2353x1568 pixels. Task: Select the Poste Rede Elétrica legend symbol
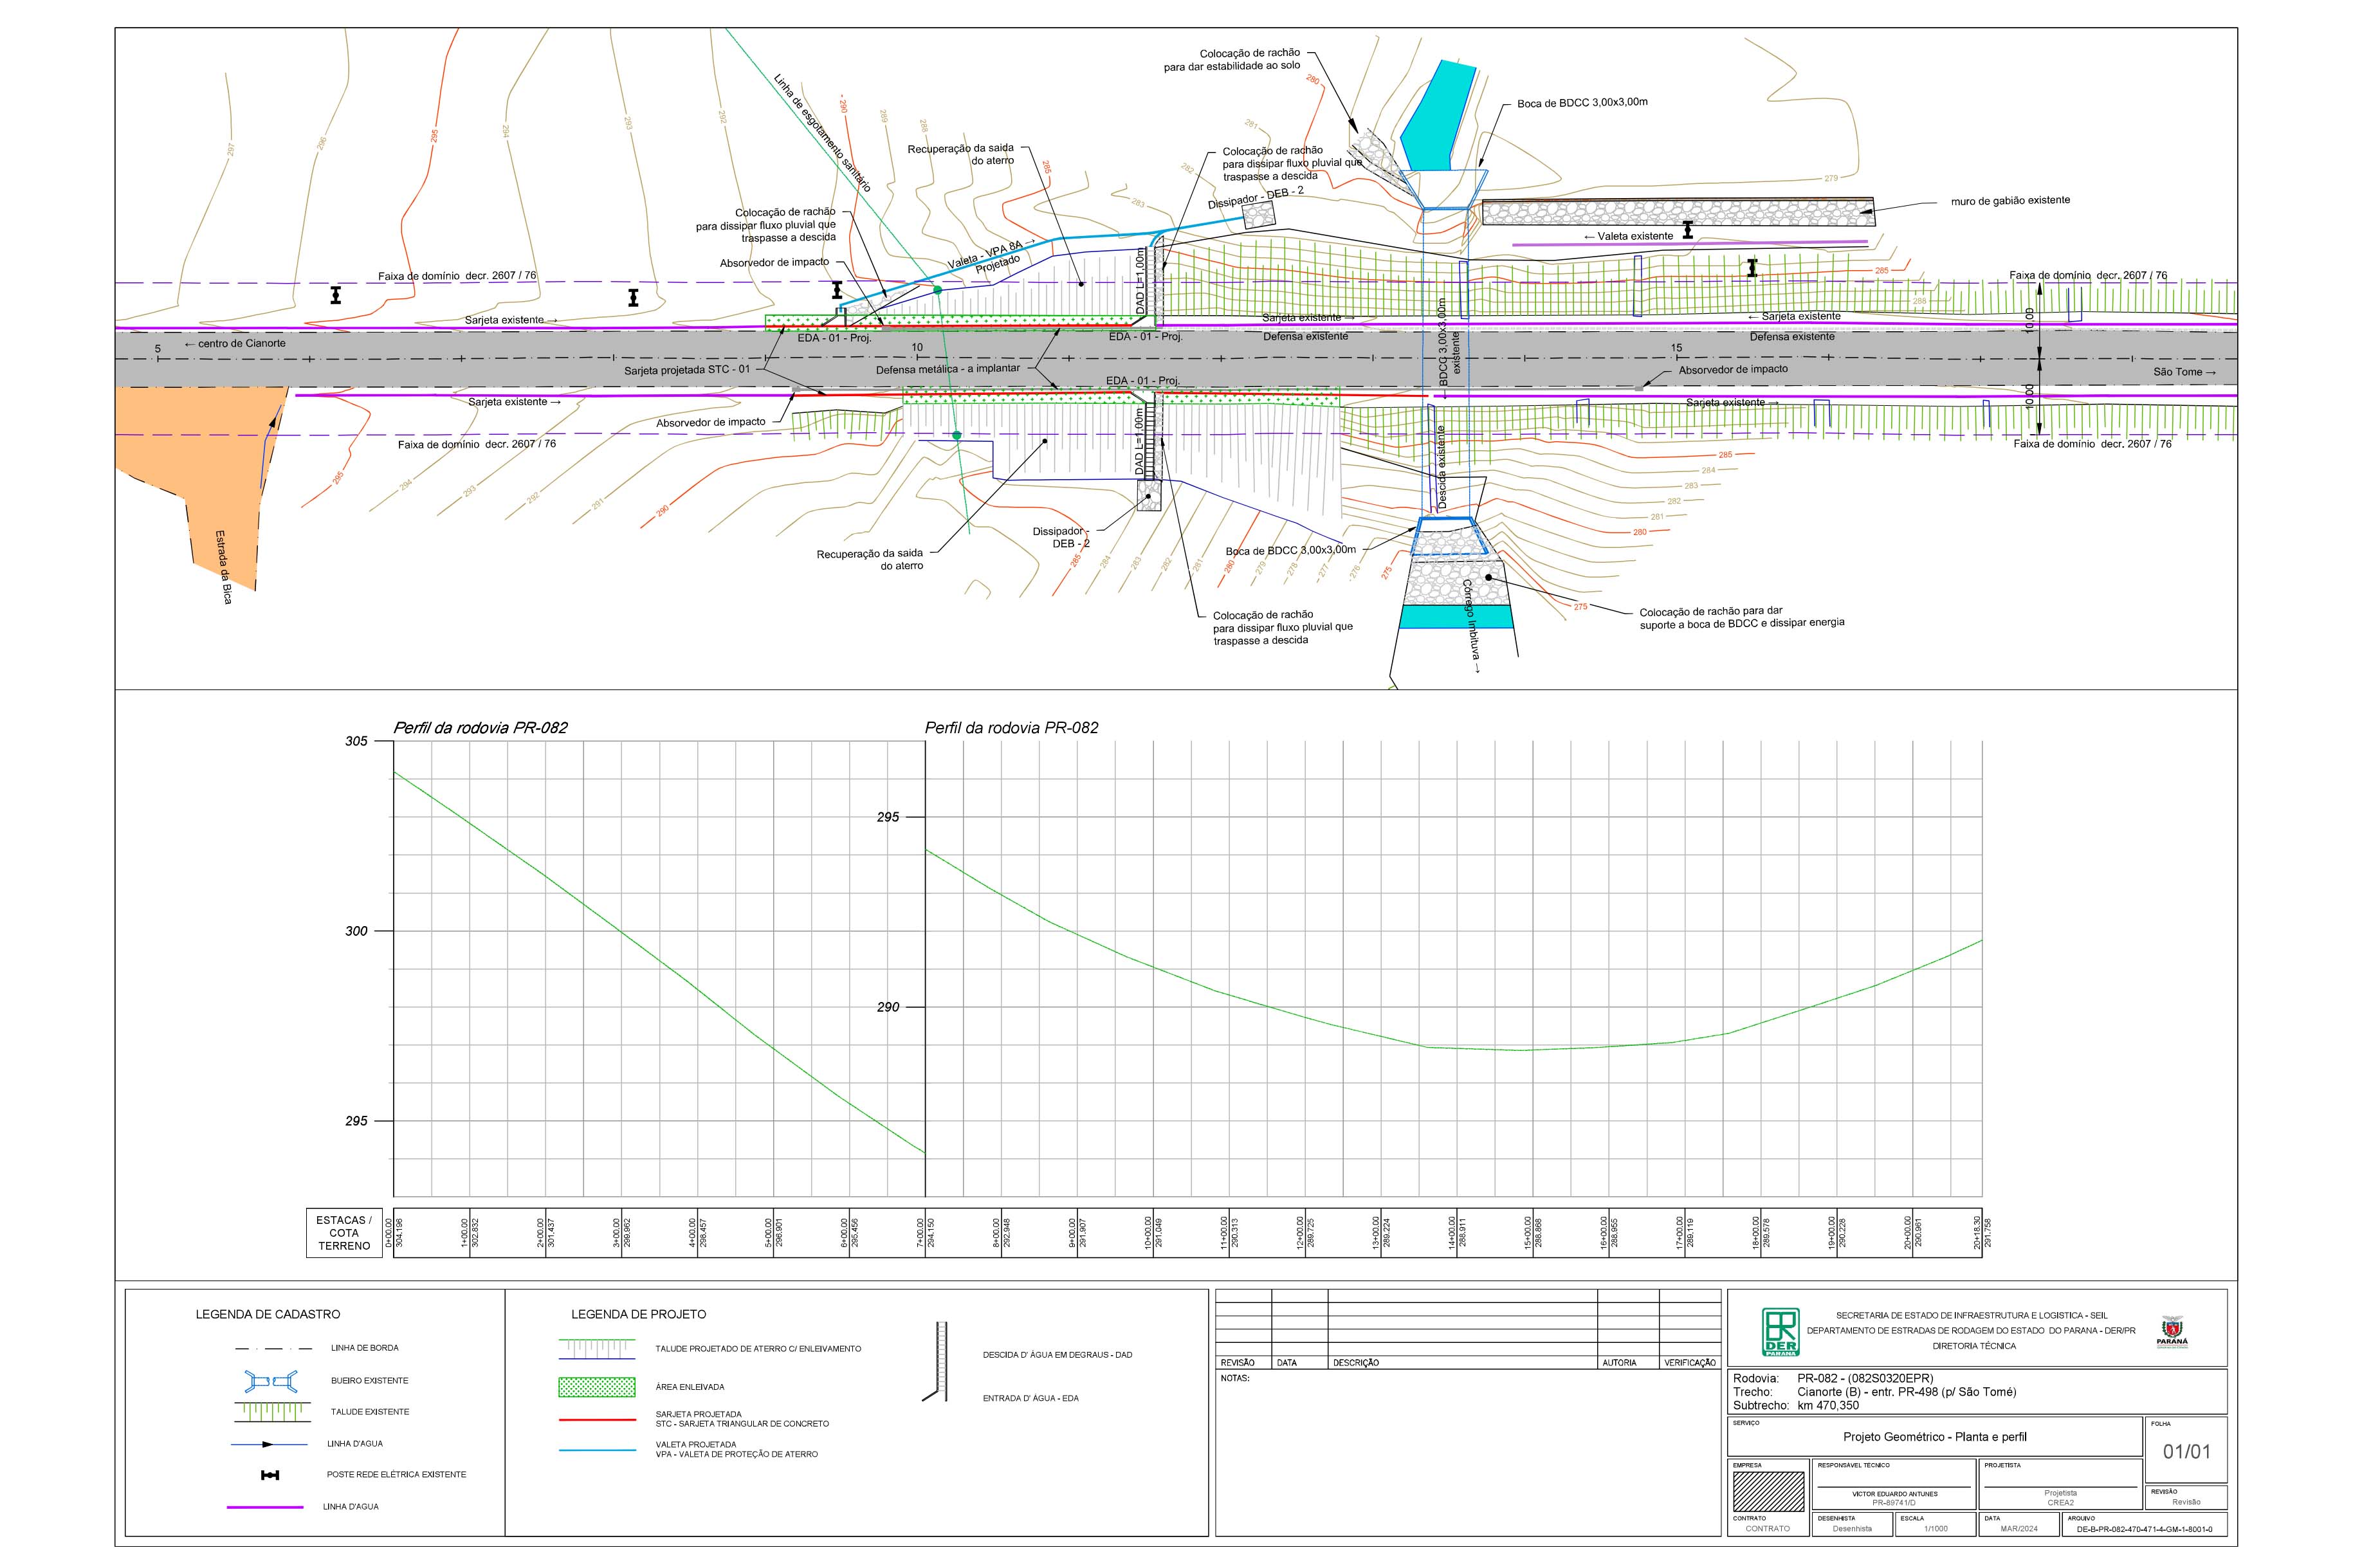(270, 1475)
